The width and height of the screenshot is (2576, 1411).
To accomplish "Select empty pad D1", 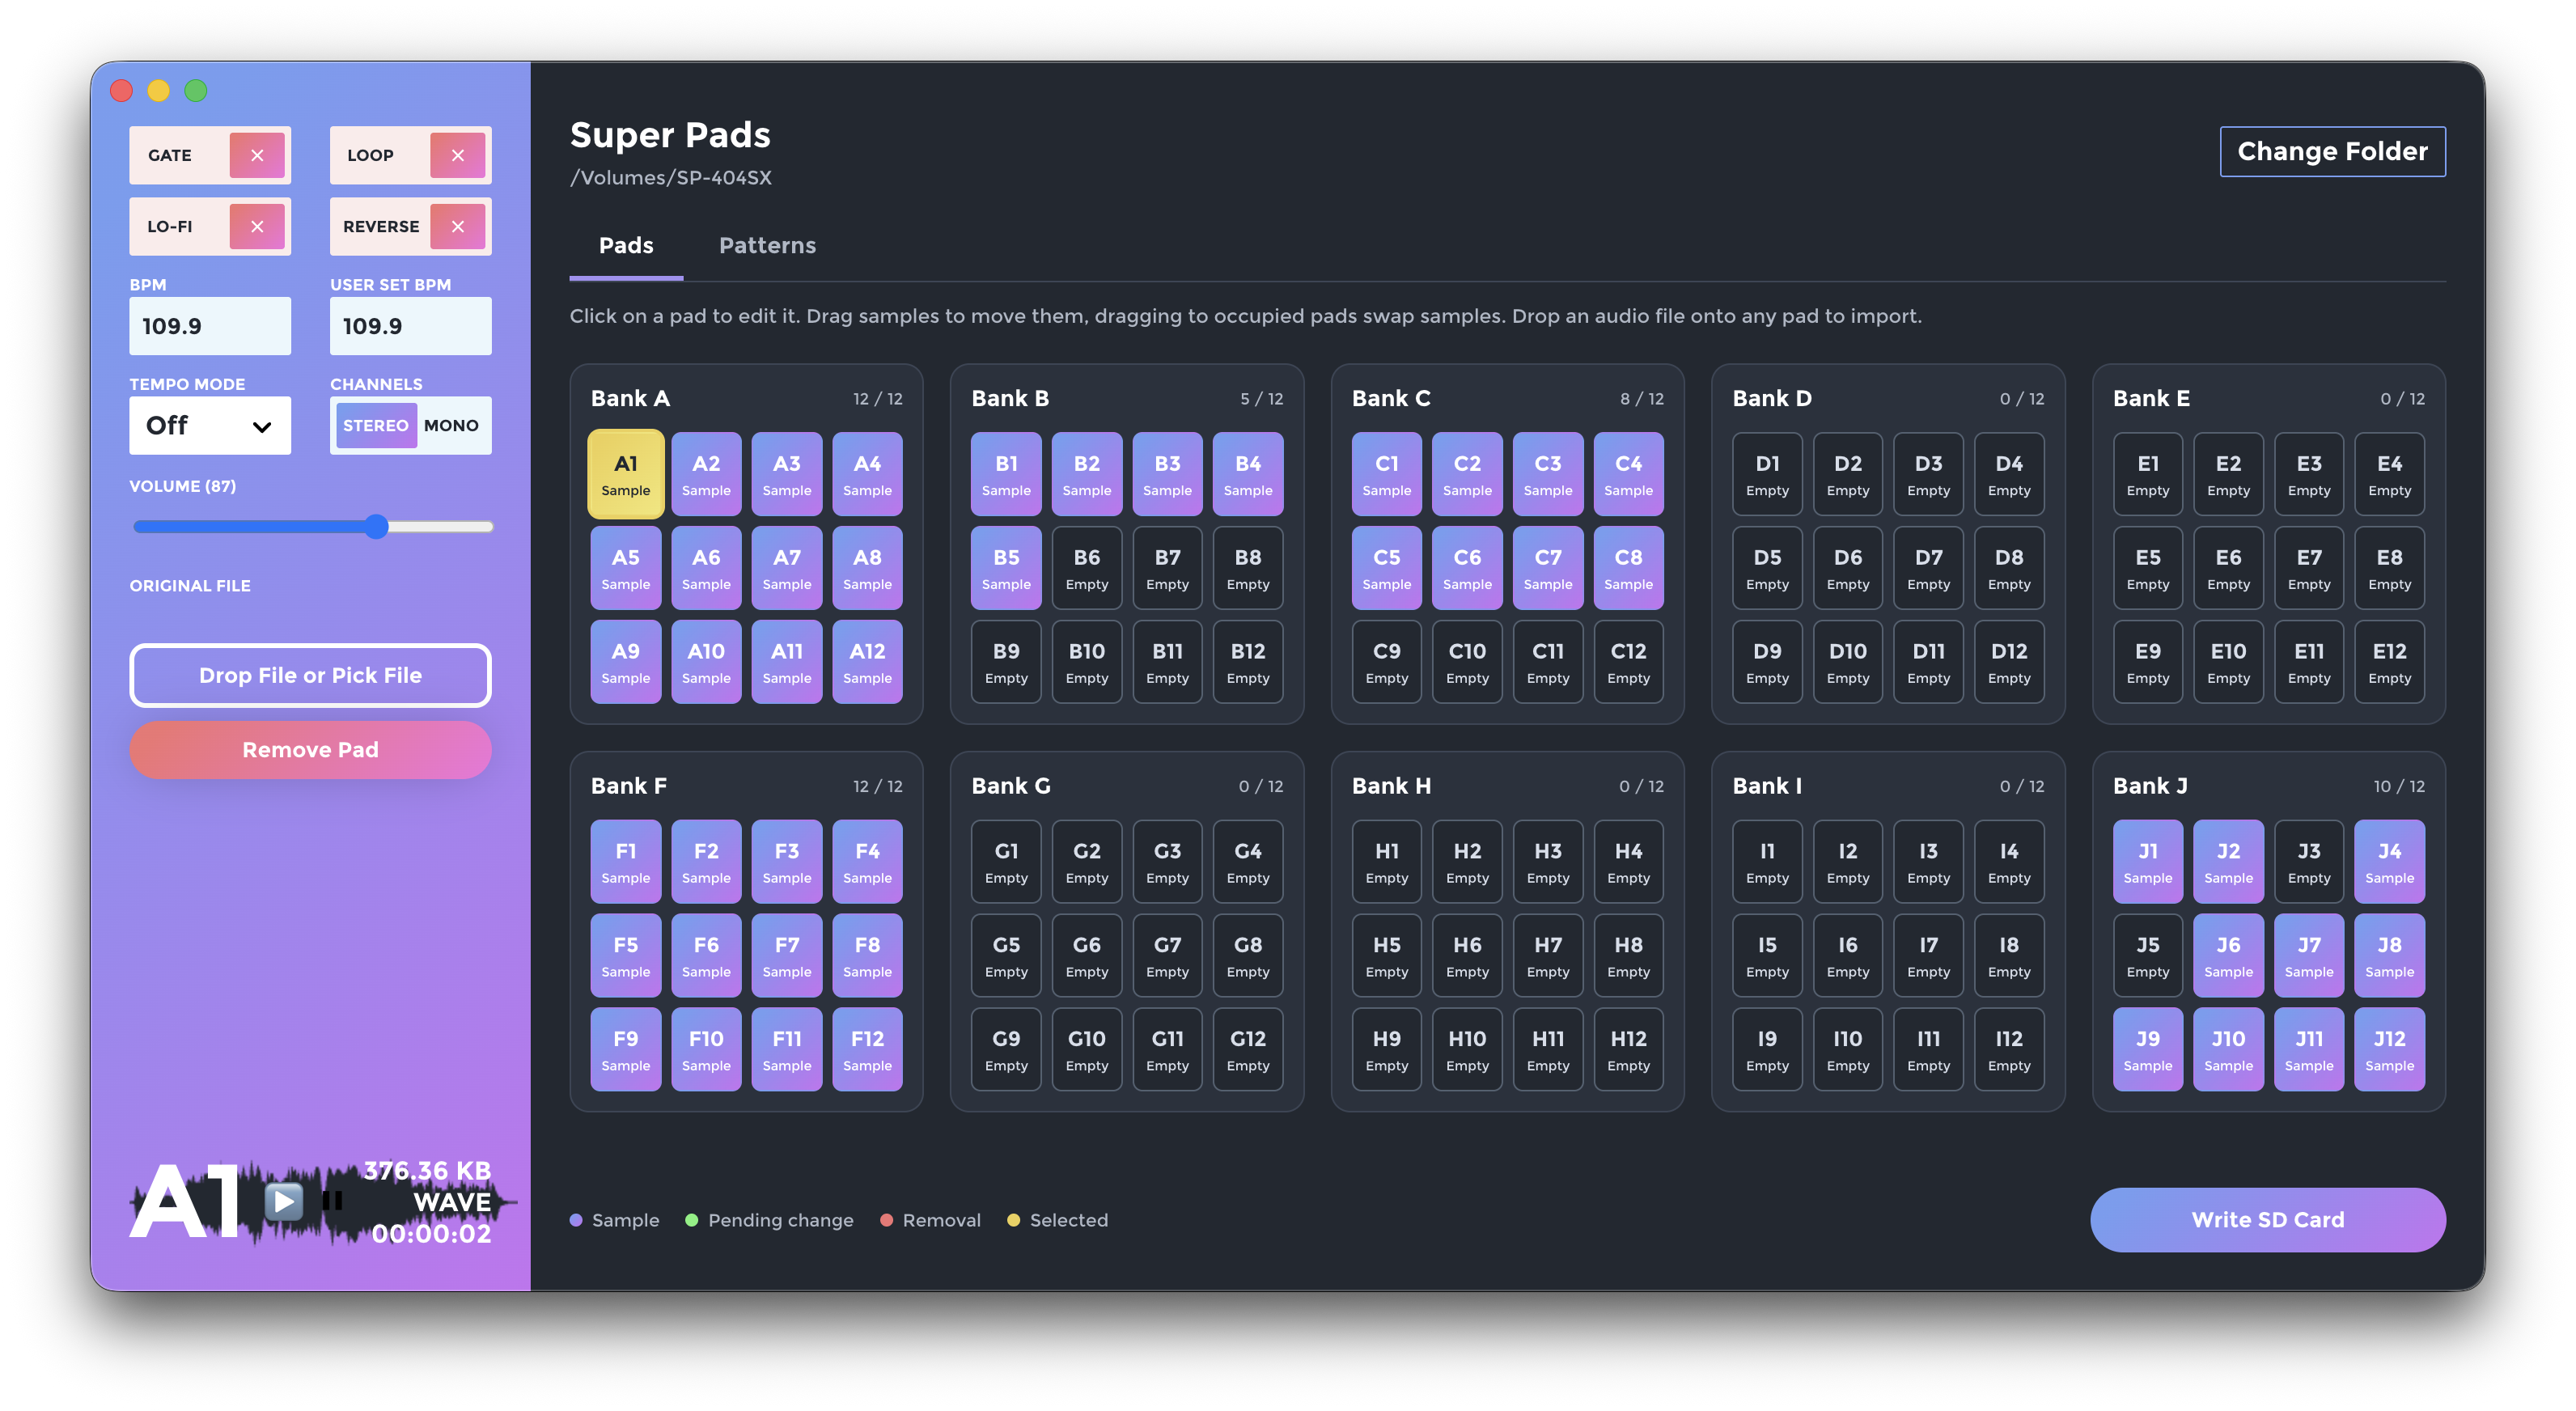I will pyautogui.click(x=1767, y=474).
